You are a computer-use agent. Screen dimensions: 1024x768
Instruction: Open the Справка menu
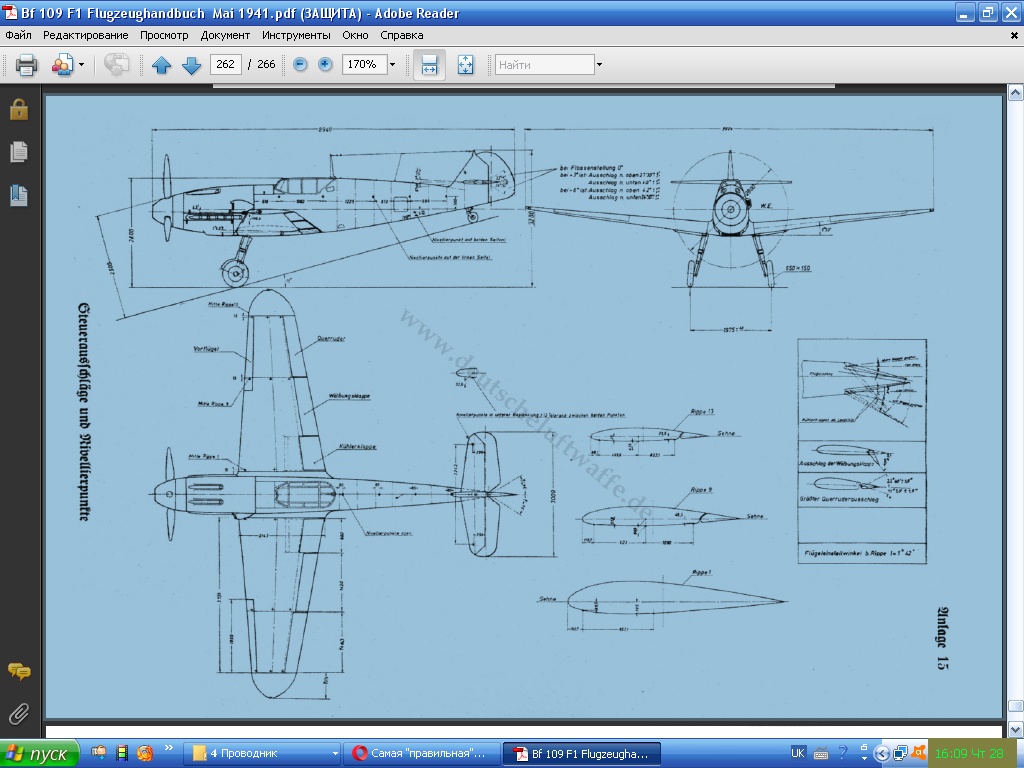tap(402, 35)
